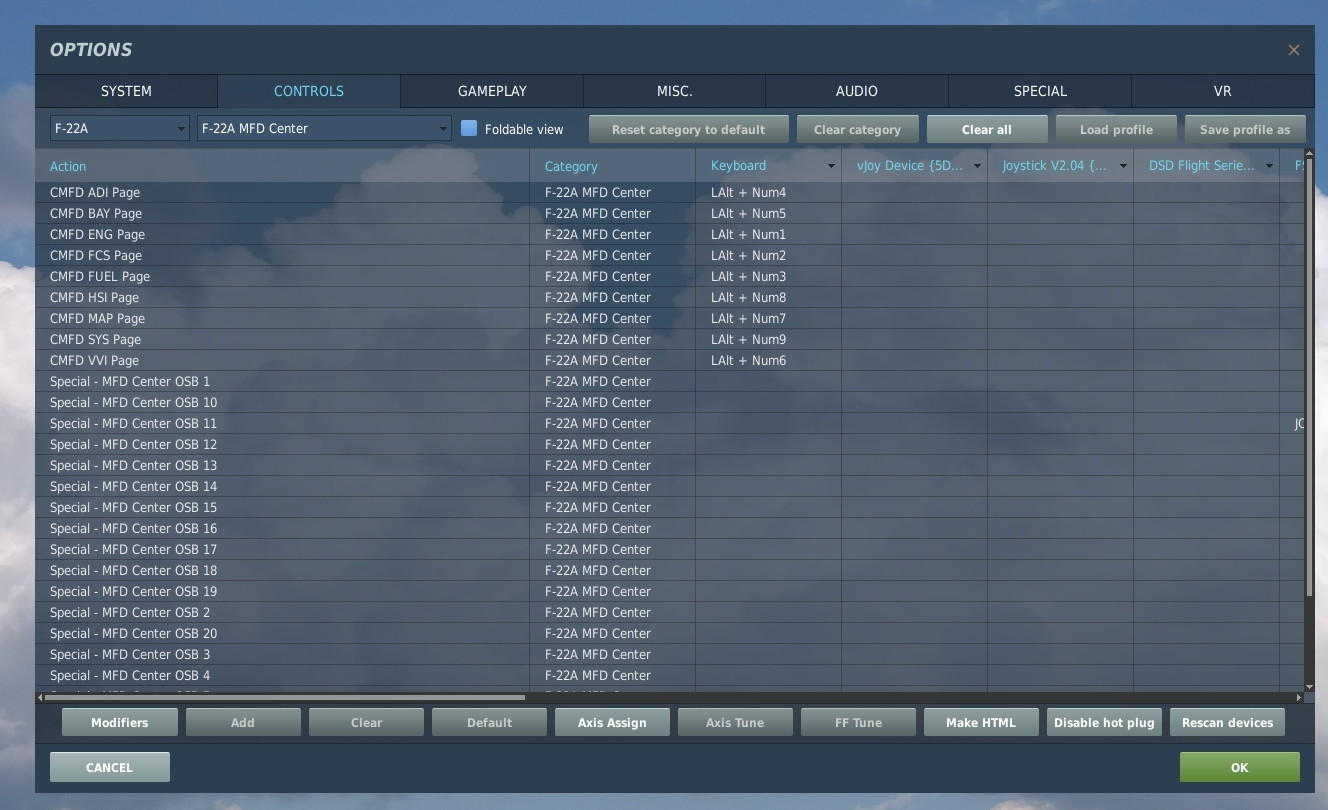Click the Axis Assign button
1328x810 pixels.
tap(612, 722)
